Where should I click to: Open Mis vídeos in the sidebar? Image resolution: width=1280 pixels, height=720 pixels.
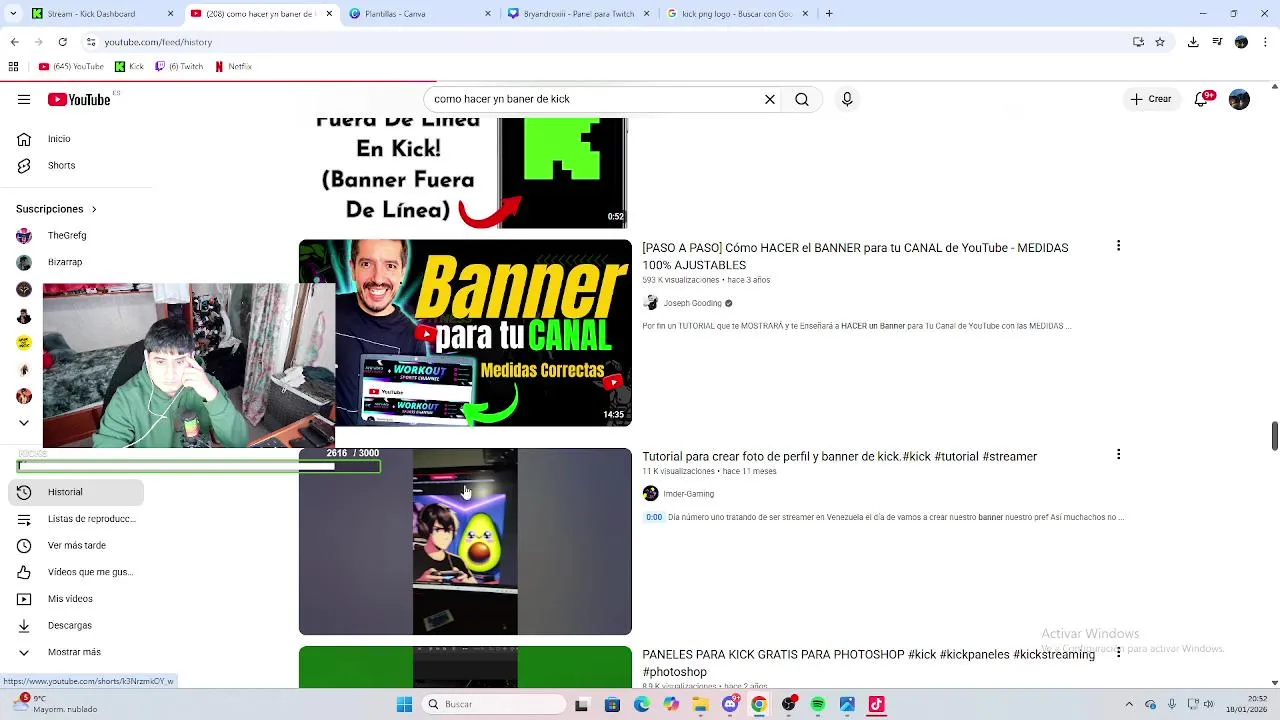[x=76, y=599]
